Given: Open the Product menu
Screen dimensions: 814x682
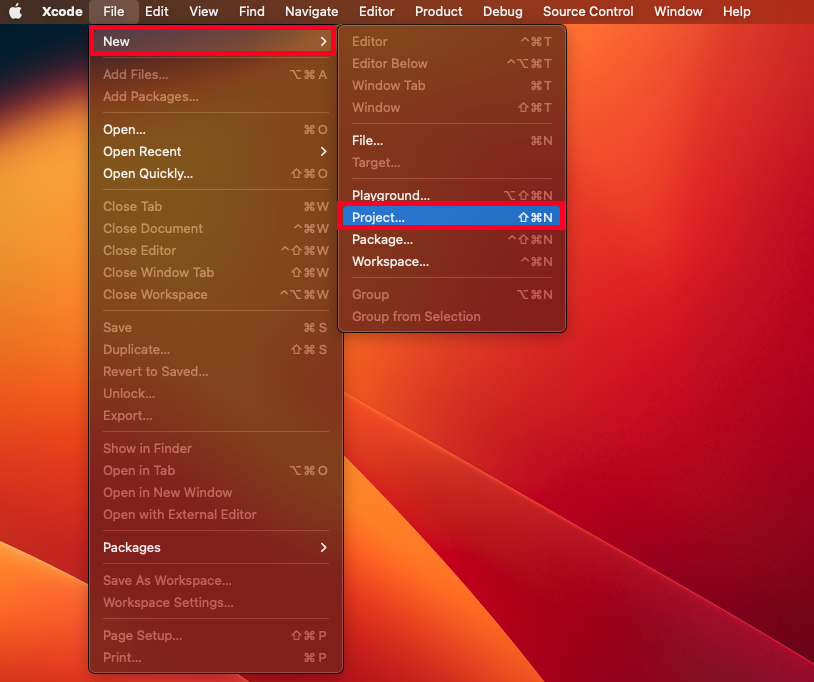Looking at the screenshot, I should [438, 11].
